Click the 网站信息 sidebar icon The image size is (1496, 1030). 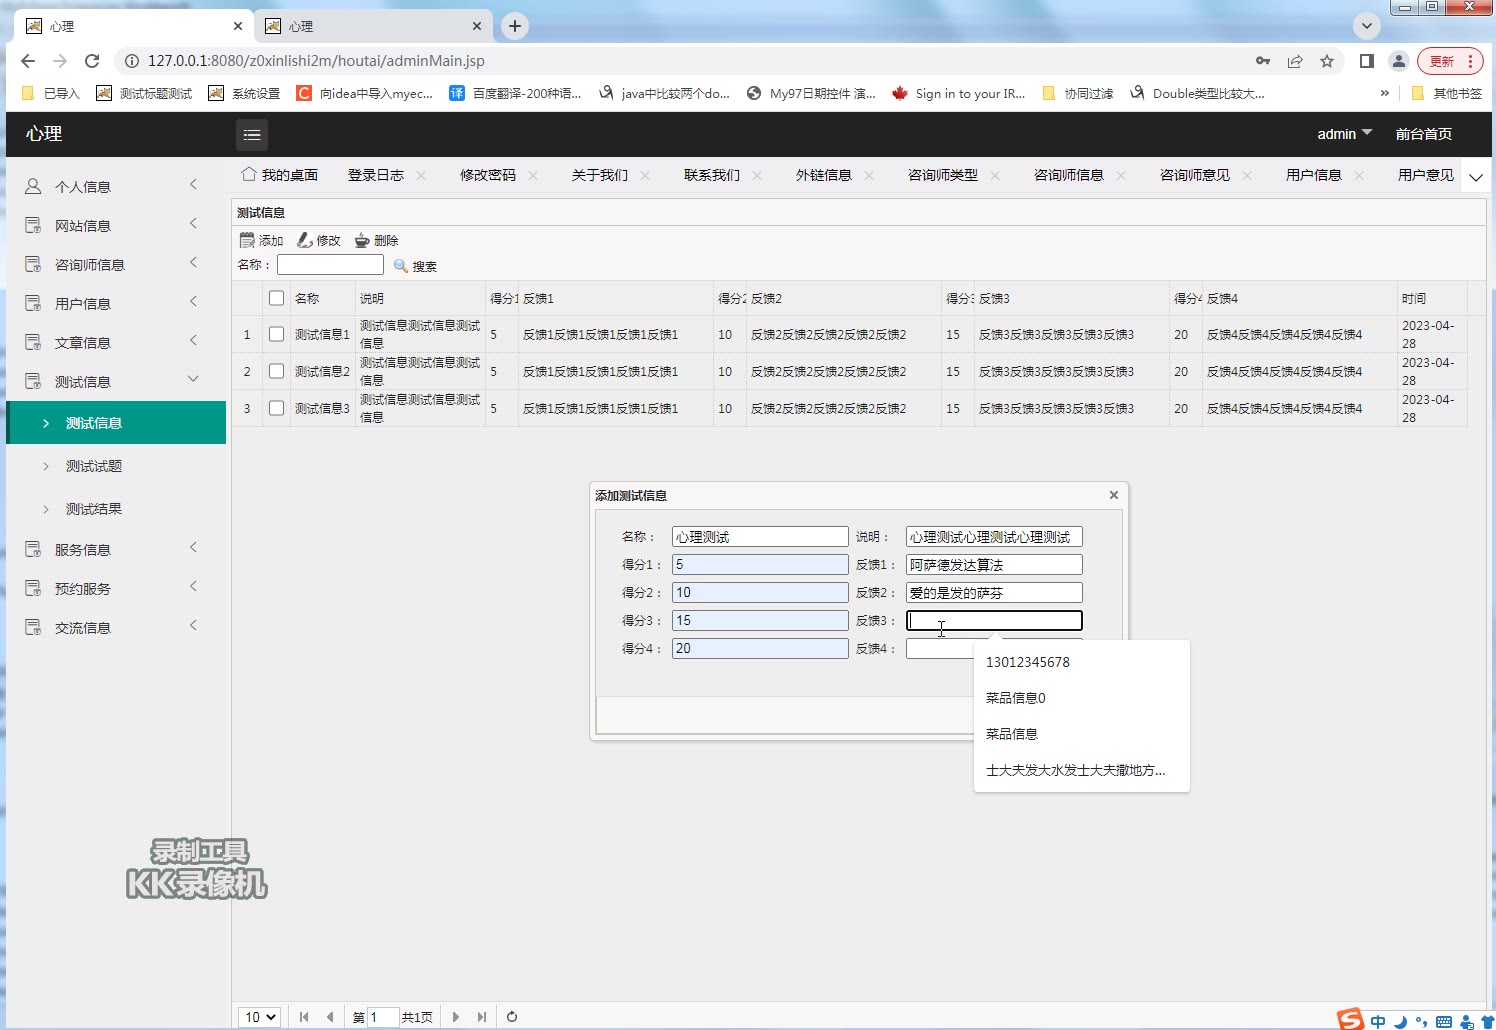coord(33,225)
